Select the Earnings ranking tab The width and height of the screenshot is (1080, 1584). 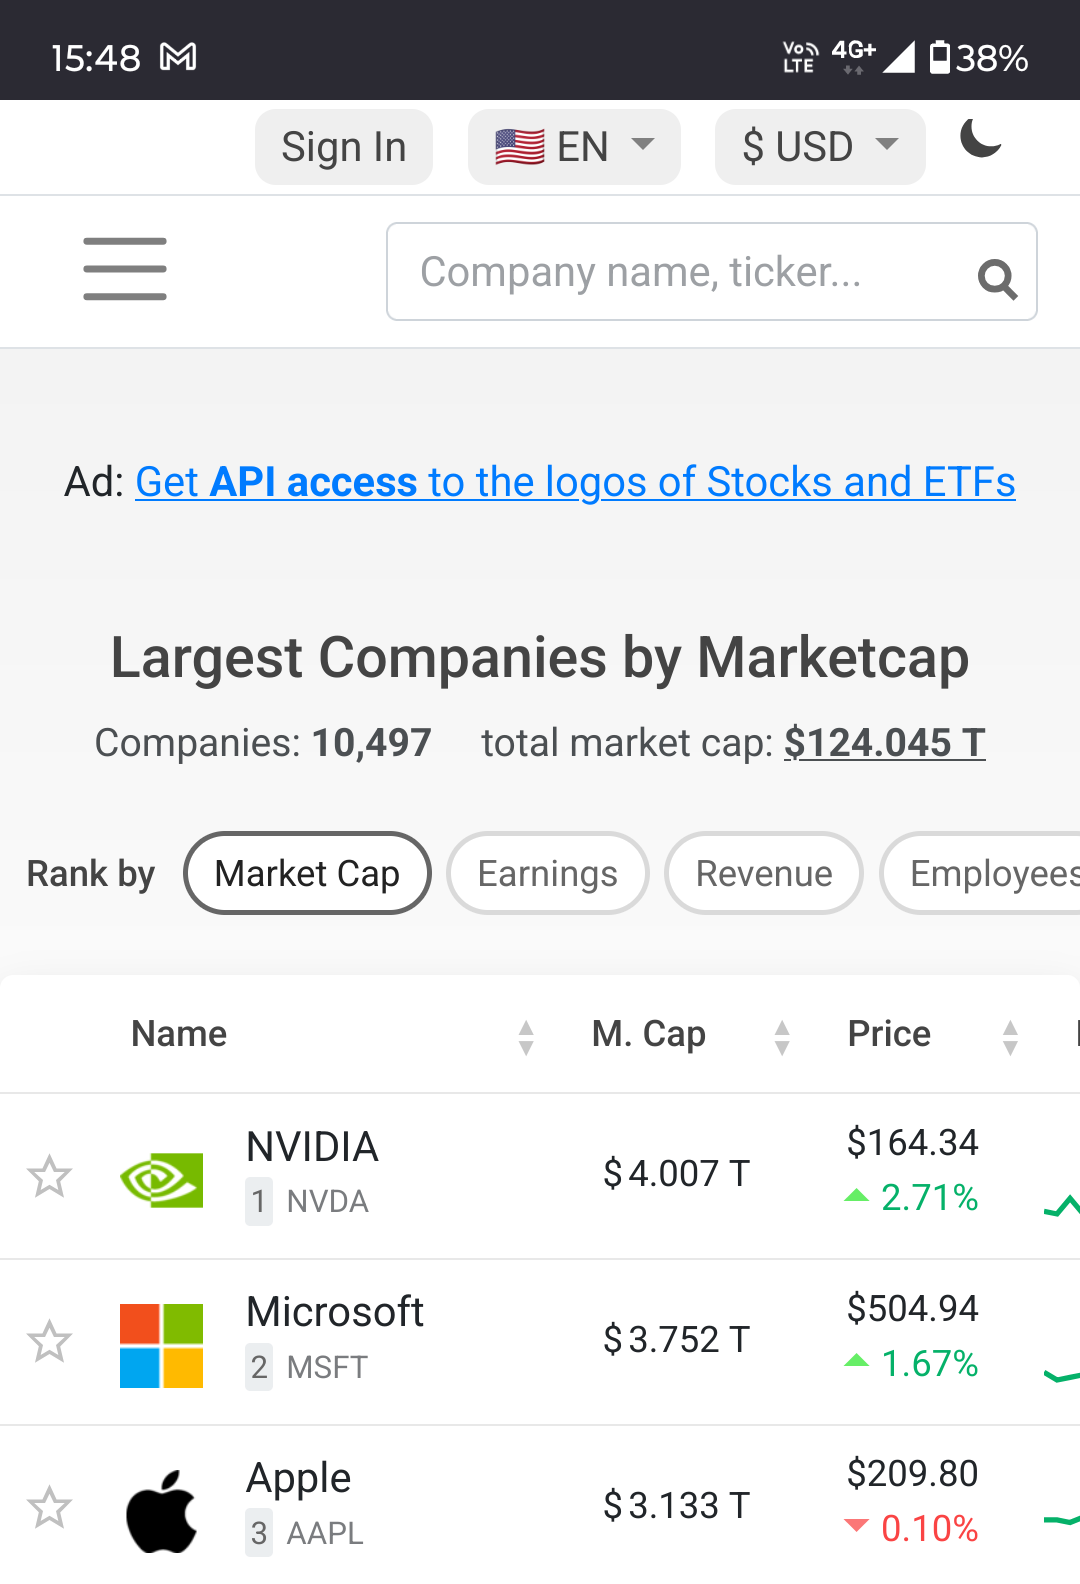(x=548, y=873)
